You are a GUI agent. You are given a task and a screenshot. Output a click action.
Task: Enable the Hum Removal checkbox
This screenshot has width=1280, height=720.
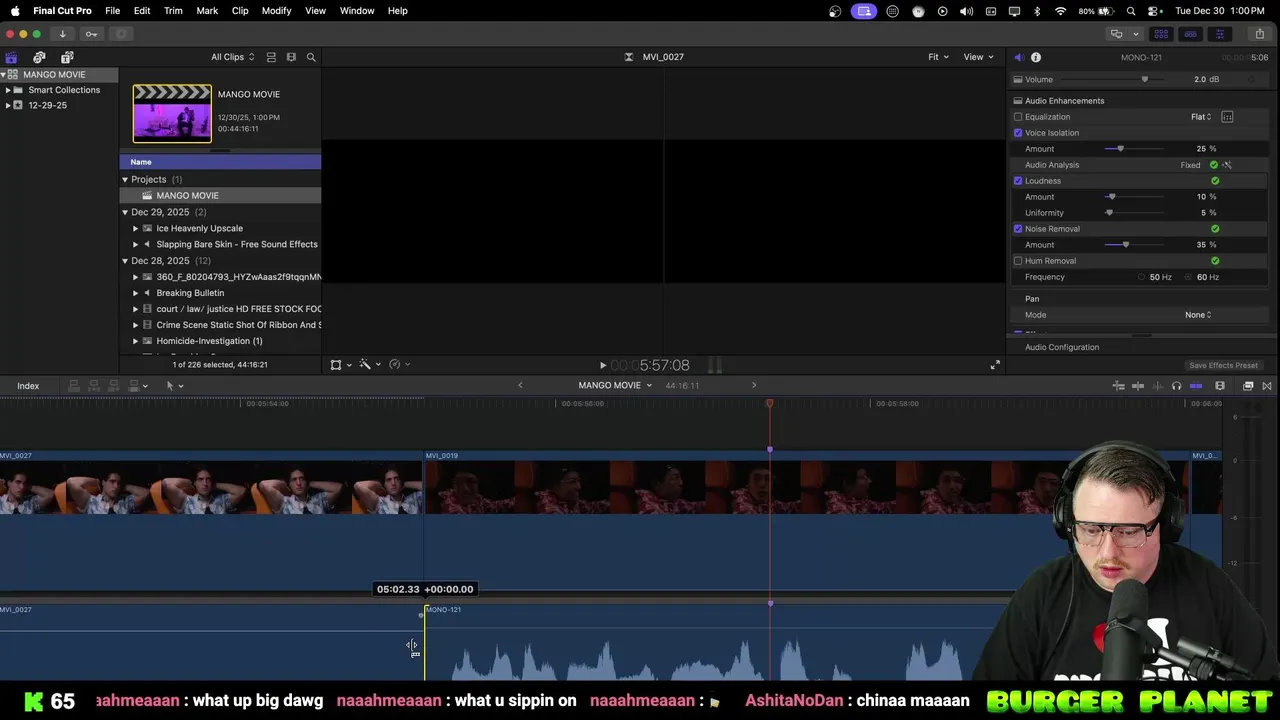coord(1018,261)
